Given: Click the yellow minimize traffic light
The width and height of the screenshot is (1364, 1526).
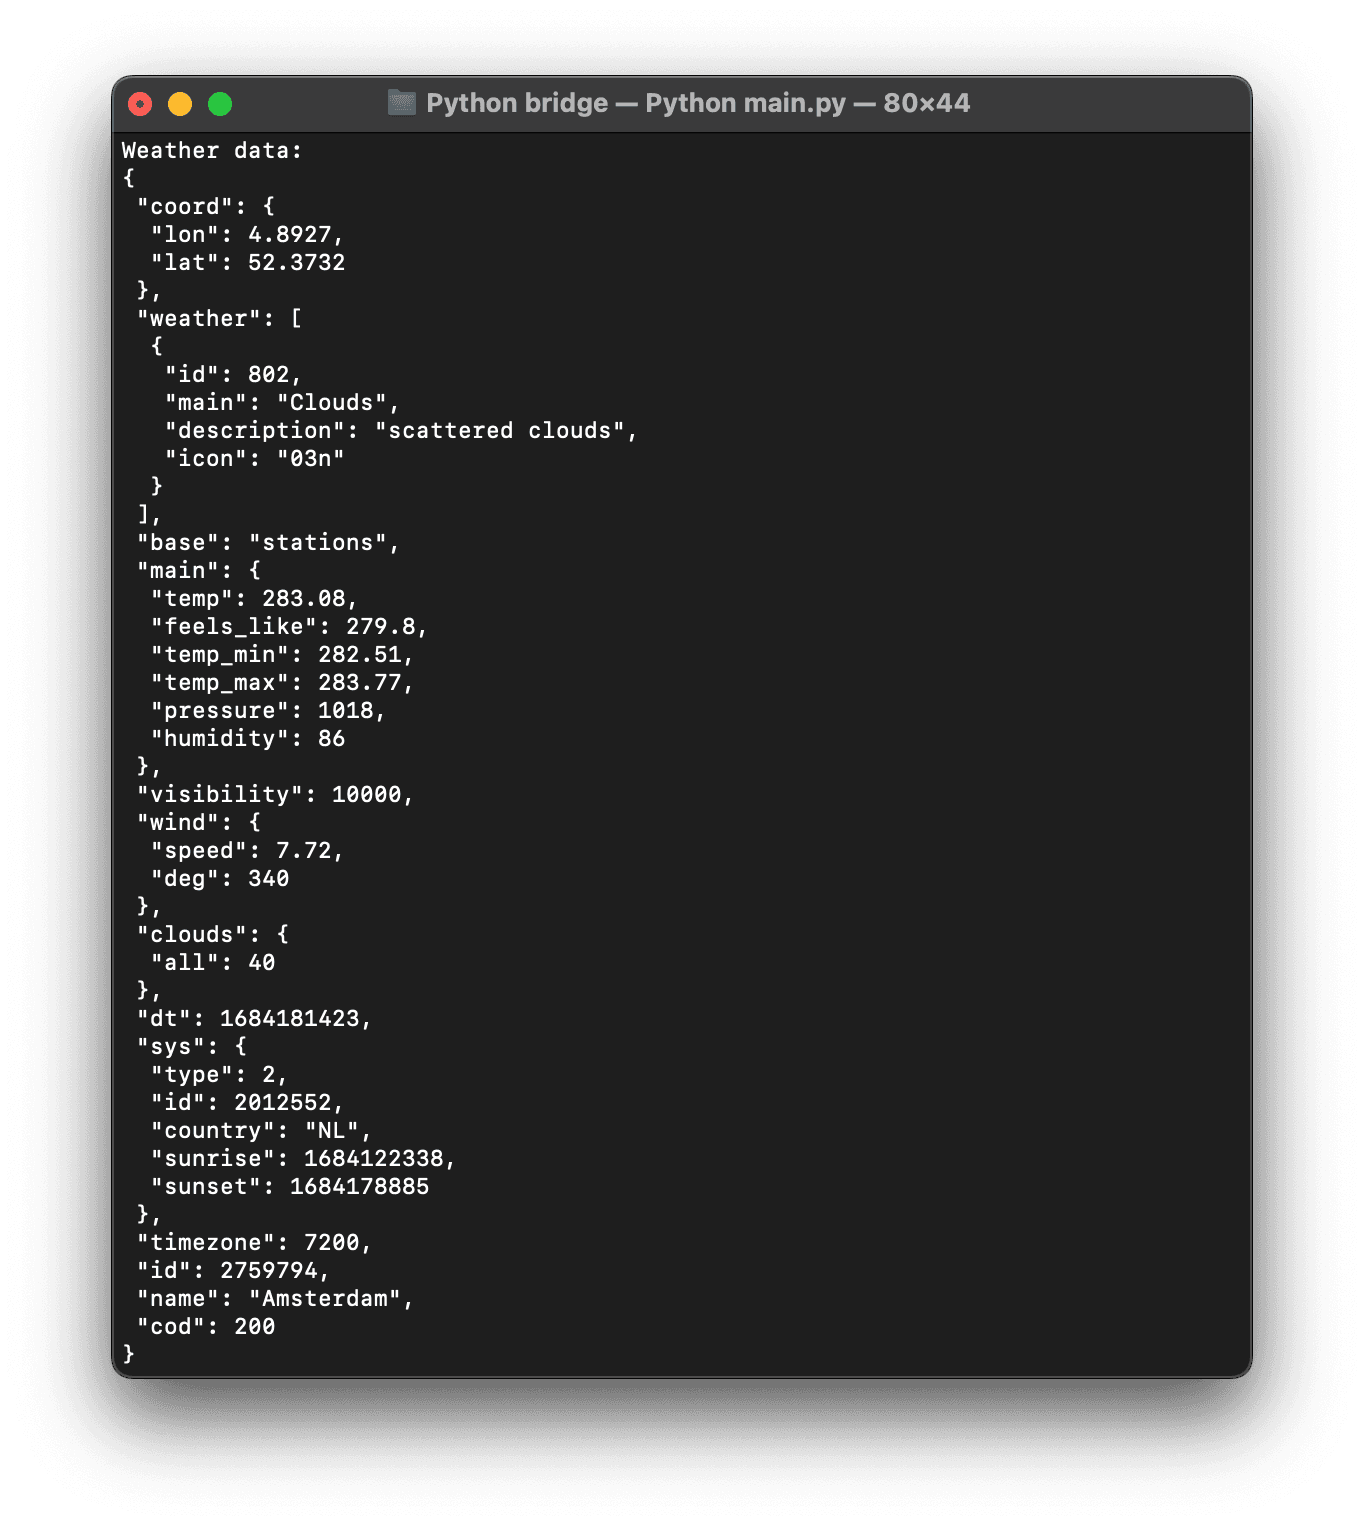Looking at the screenshot, I should coord(180,102).
